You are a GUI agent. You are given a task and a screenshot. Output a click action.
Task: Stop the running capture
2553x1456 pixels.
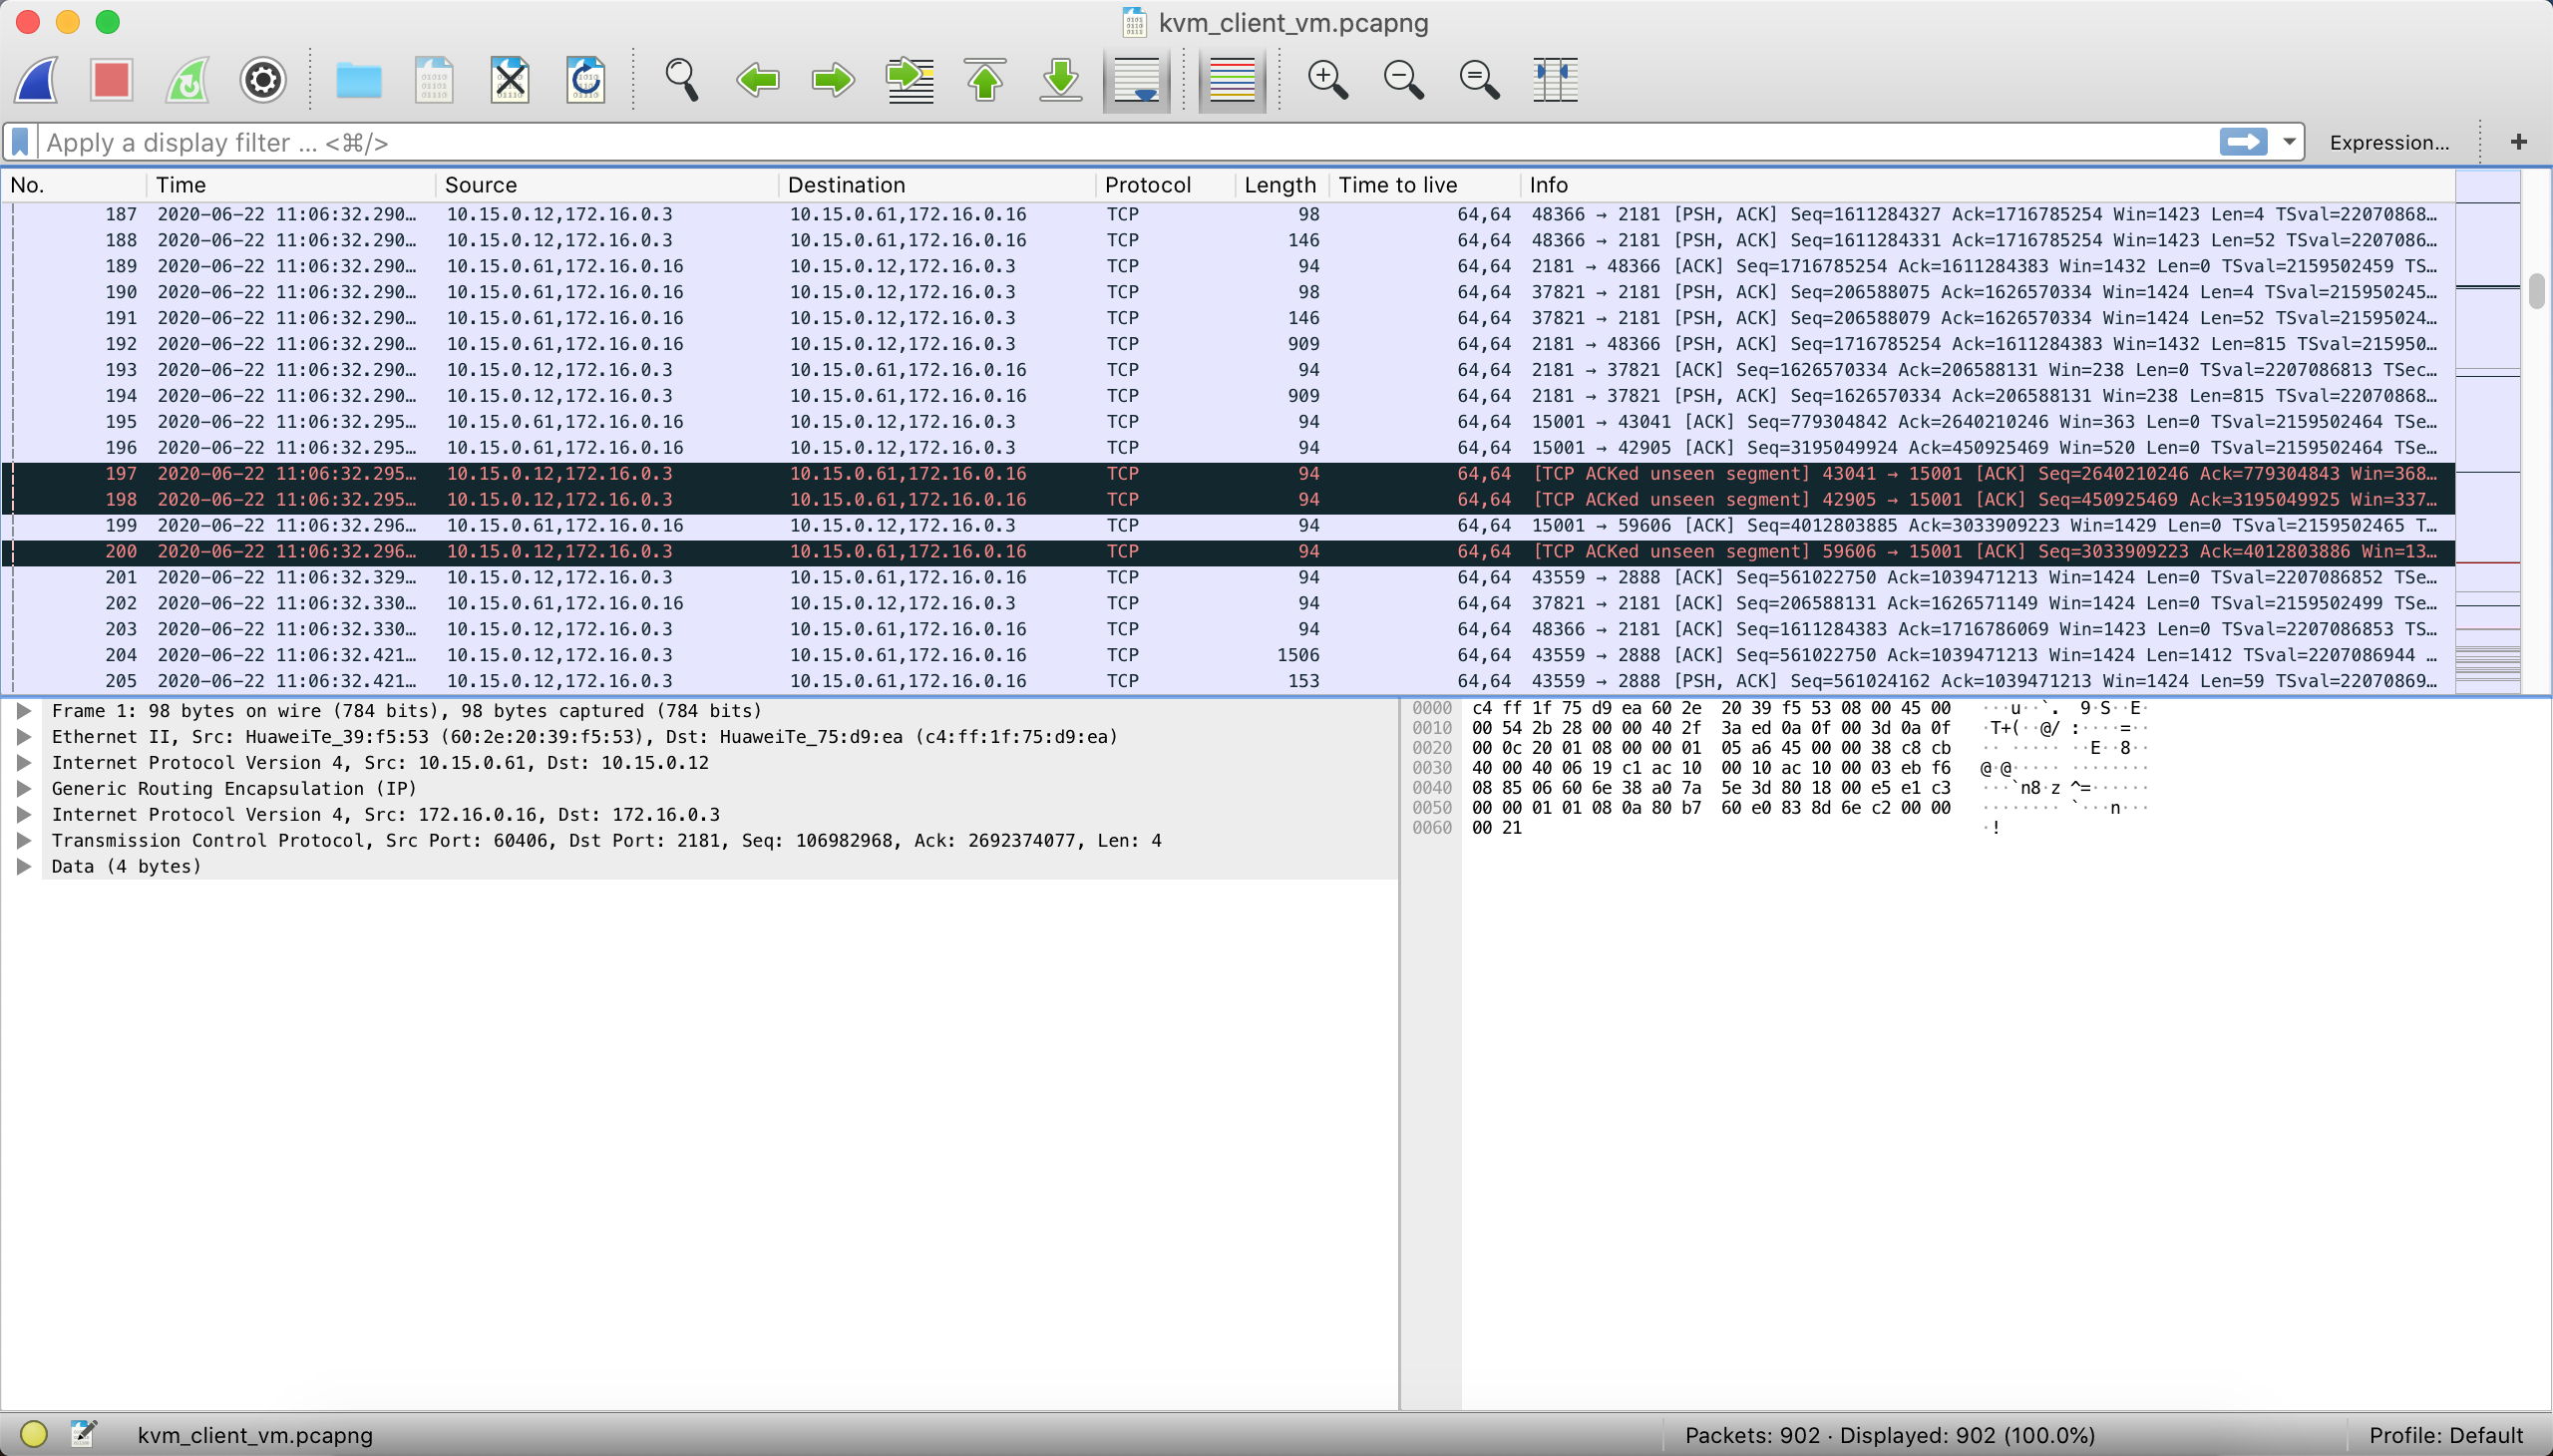[x=110, y=79]
